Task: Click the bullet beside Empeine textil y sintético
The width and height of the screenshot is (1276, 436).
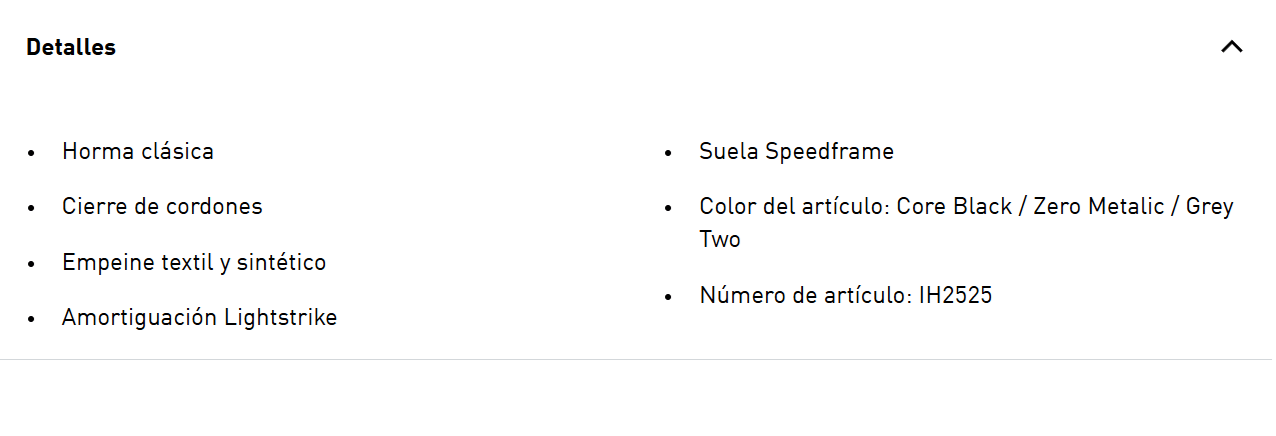Action: click(x=32, y=264)
